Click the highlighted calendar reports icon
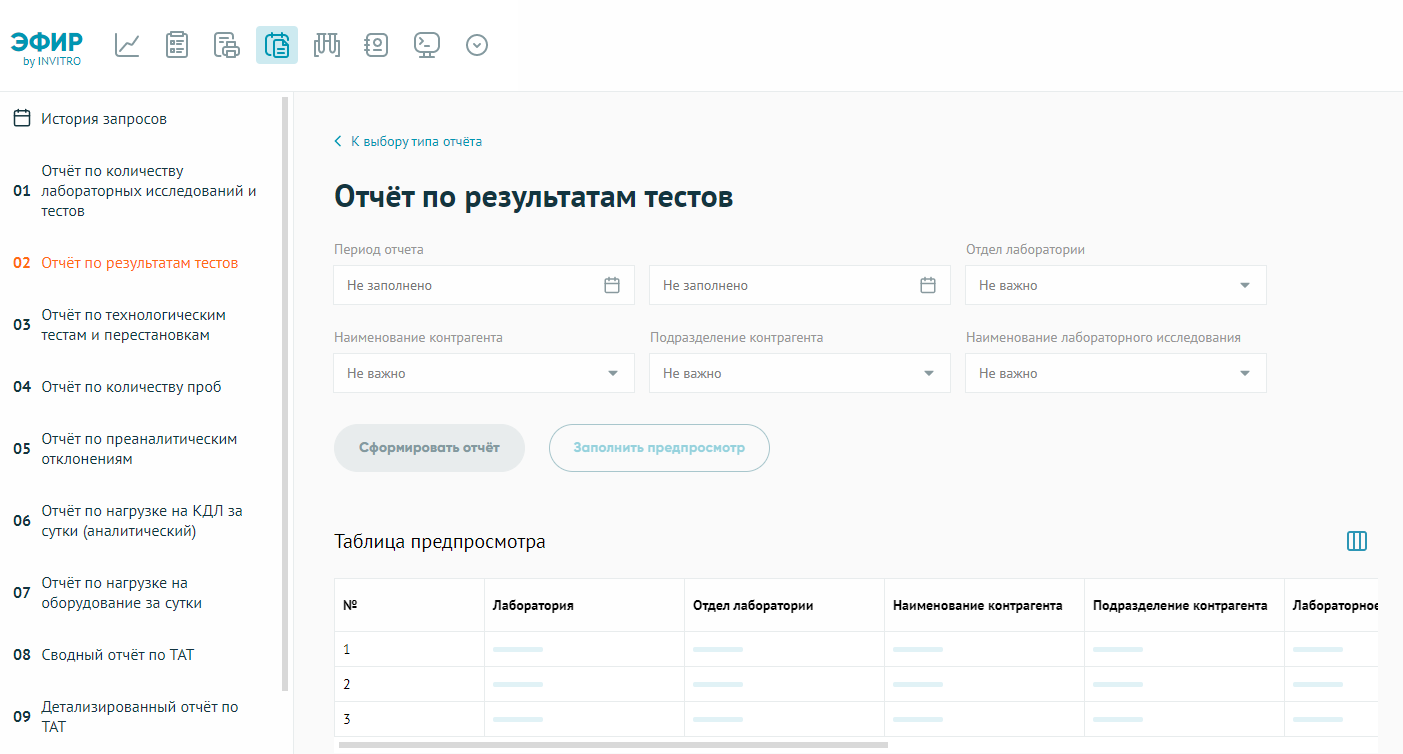Image resolution: width=1403 pixels, height=754 pixels. (277, 45)
